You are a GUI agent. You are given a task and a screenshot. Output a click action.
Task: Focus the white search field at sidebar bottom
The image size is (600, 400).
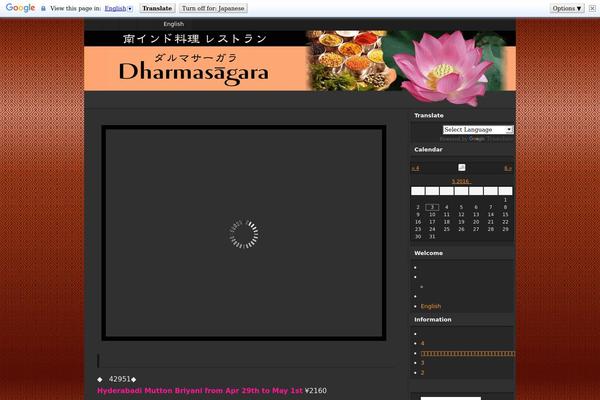coord(451,398)
